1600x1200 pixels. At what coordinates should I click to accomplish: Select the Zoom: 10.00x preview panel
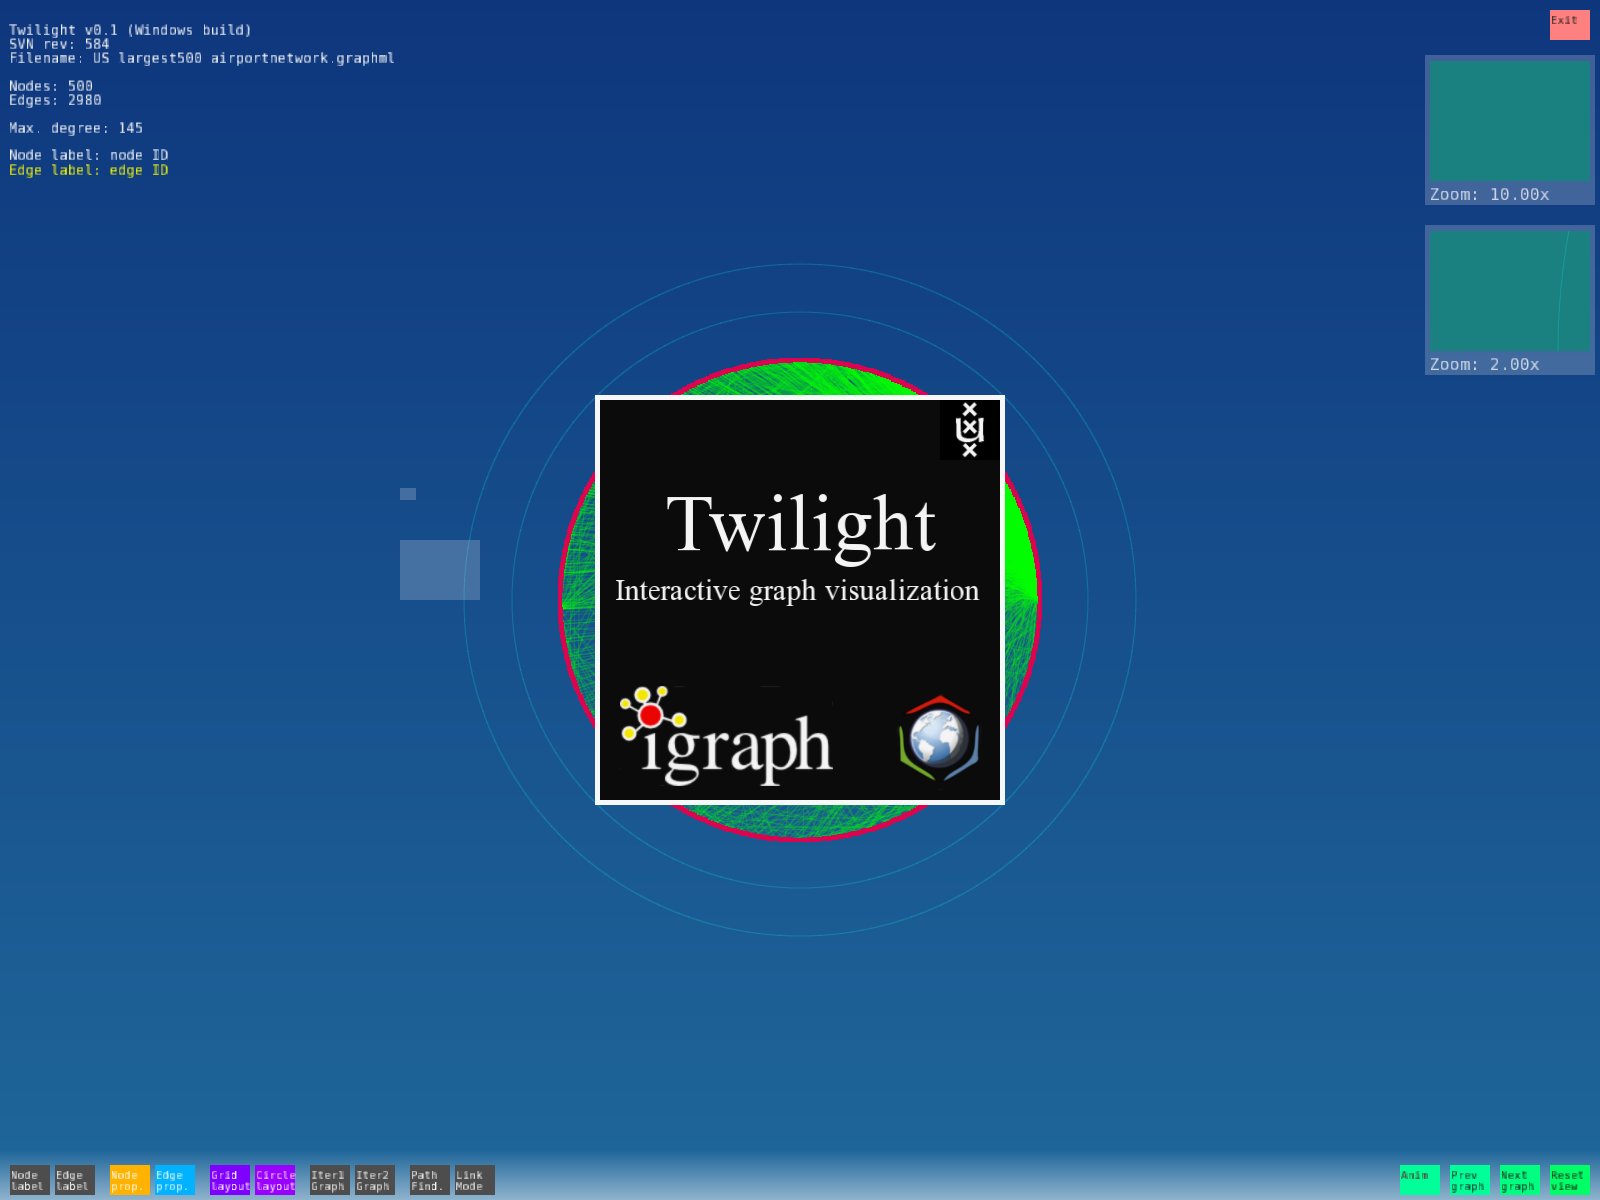click(x=1509, y=130)
